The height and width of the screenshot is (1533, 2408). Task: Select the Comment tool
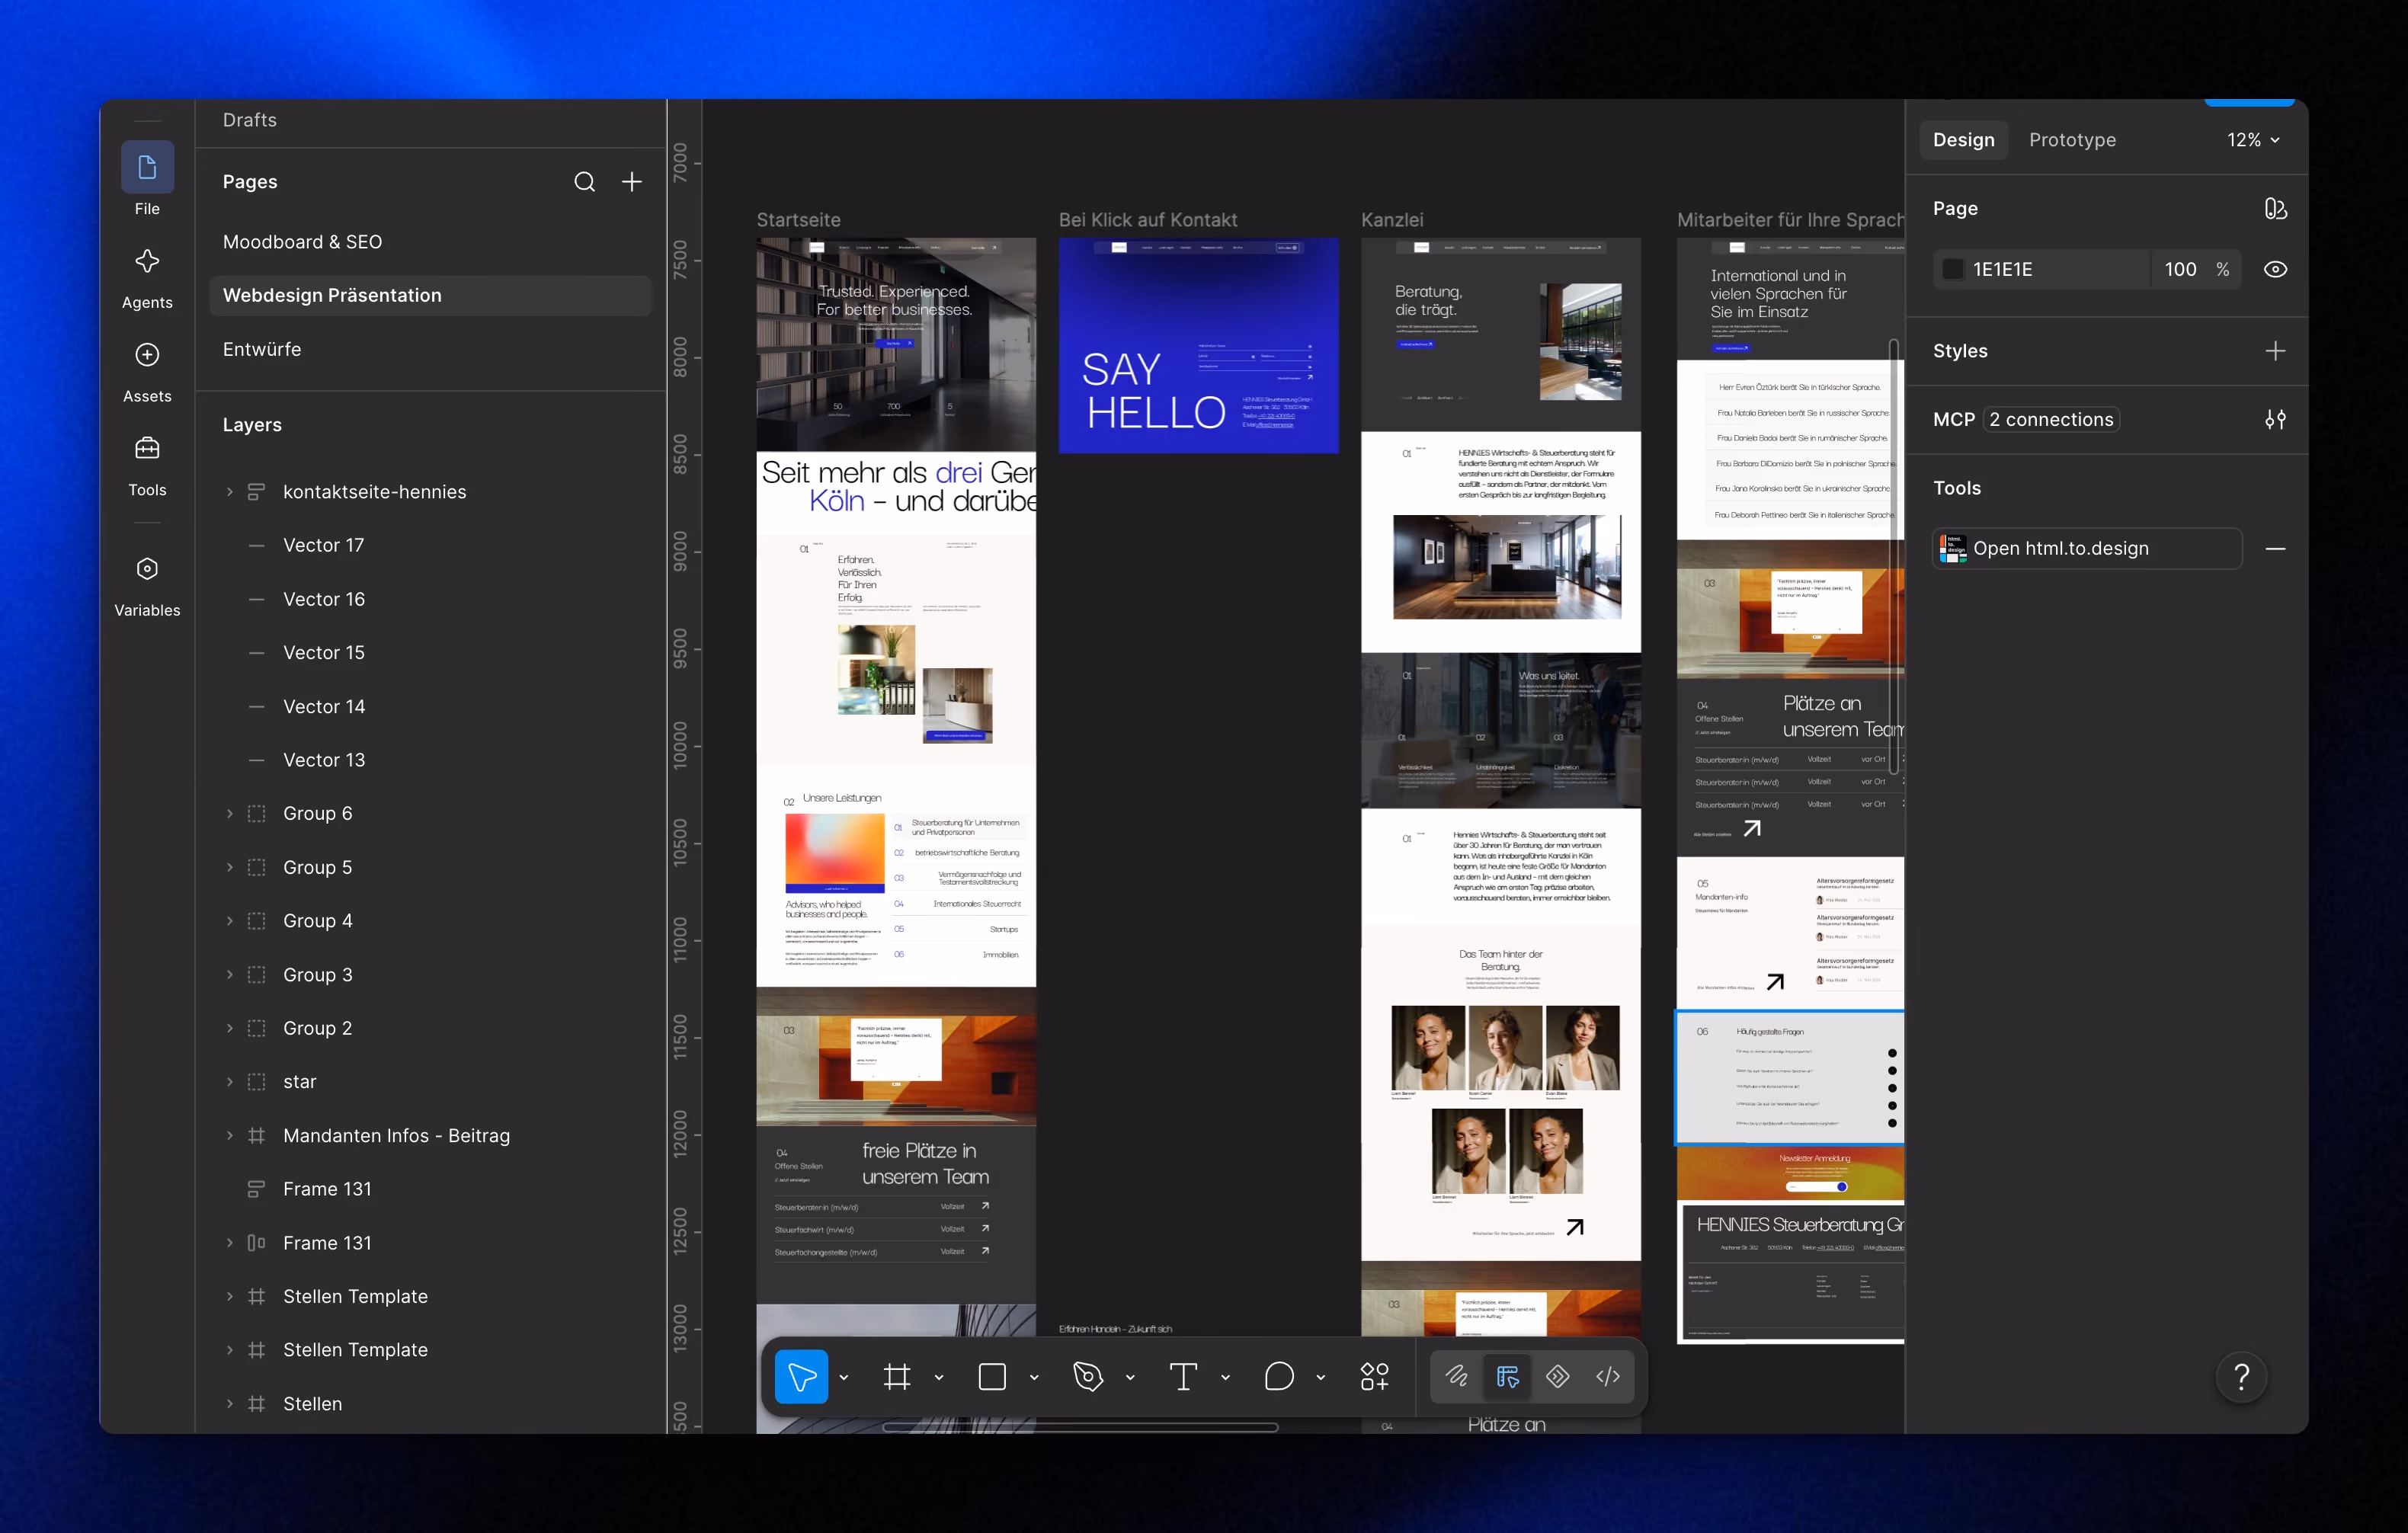tap(1279, 1377)
